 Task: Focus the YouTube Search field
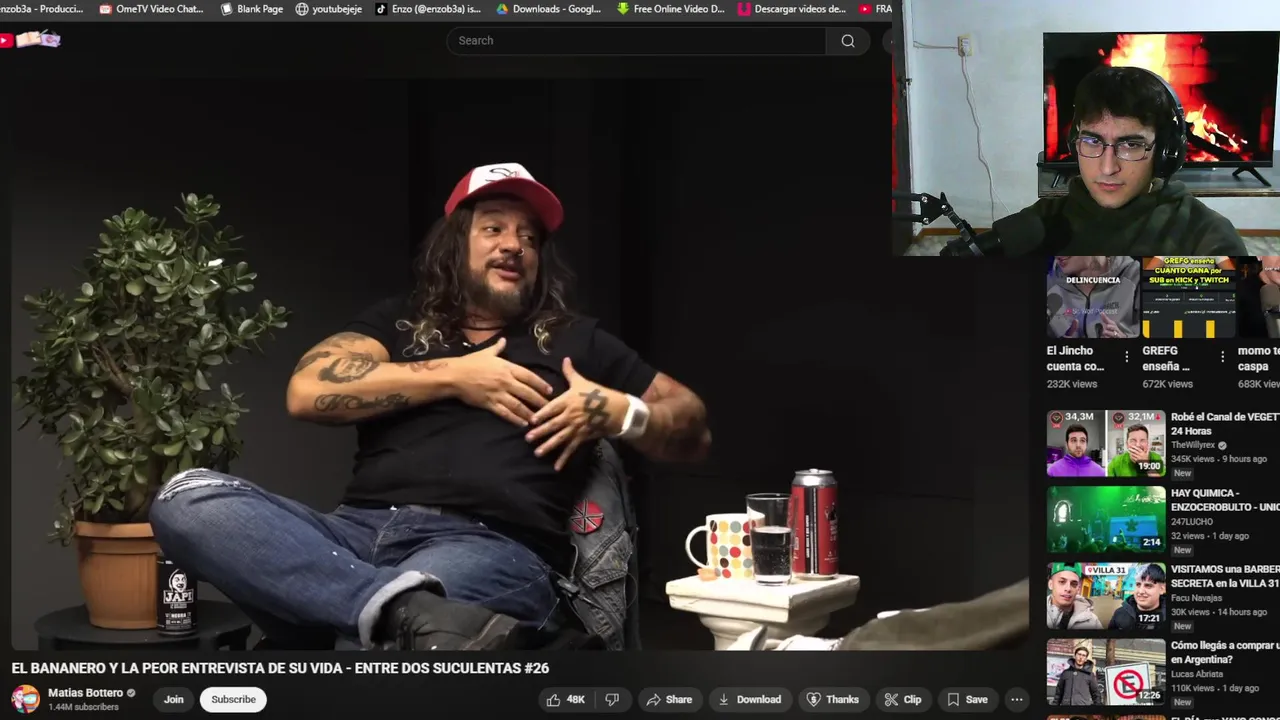[x=636, y=41]
